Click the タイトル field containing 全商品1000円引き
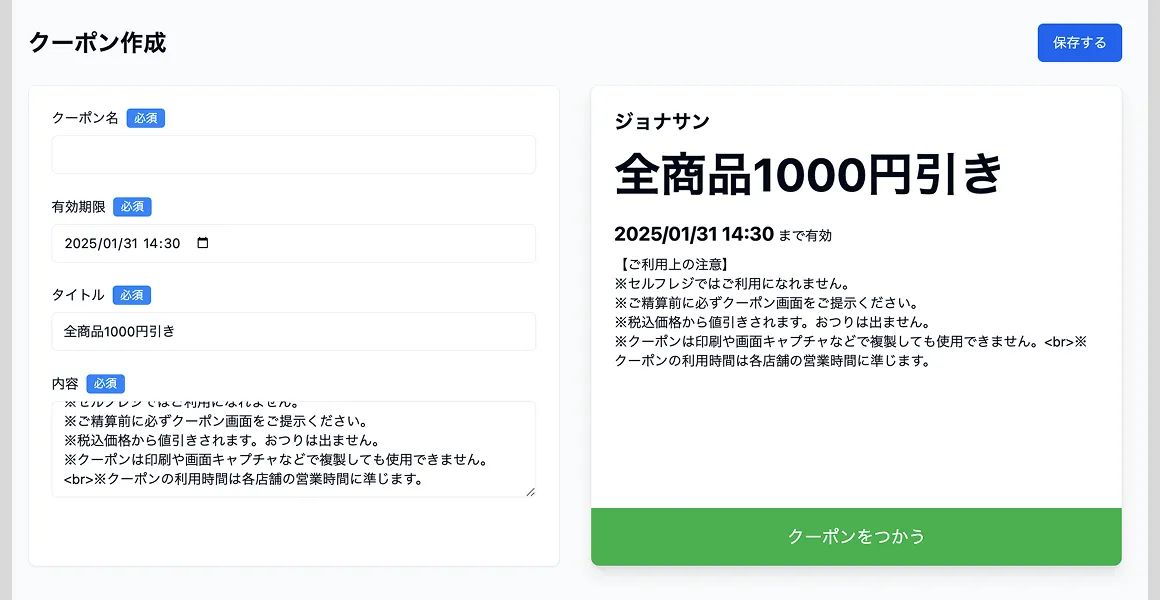Viewport: 1160px width, 600px height. (x=293, y=331)
